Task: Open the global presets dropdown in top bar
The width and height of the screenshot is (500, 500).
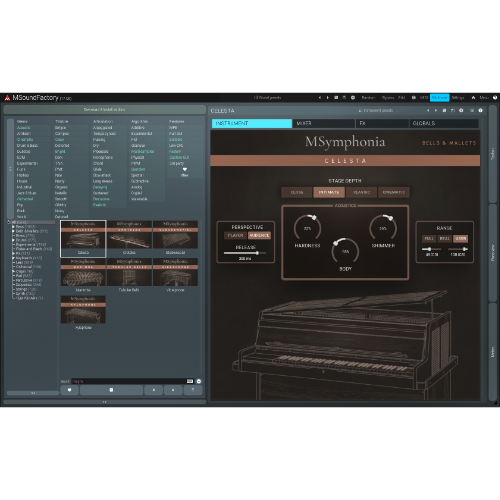Action: point(267,98)
